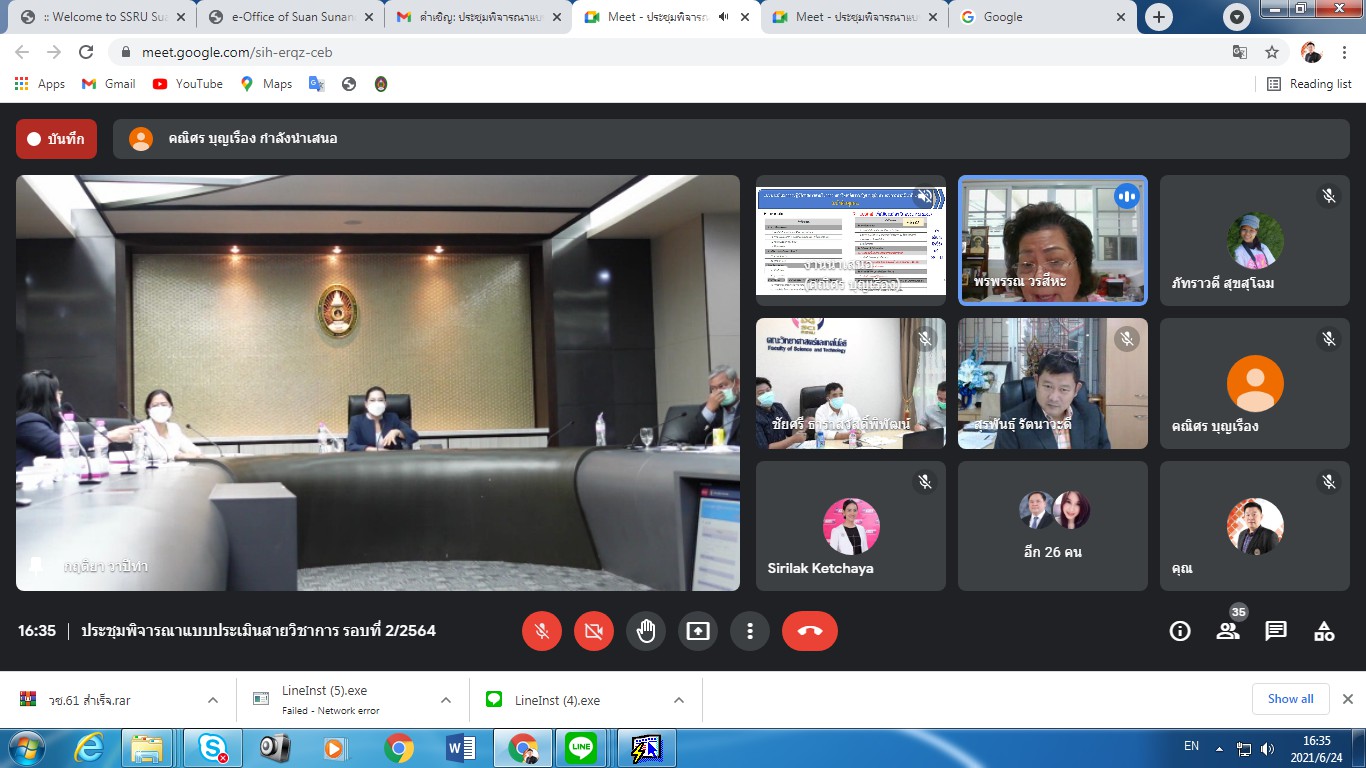Viewport: 1366px width, 768px height.
Task: Toggle the camera off button
Action: 594,631
